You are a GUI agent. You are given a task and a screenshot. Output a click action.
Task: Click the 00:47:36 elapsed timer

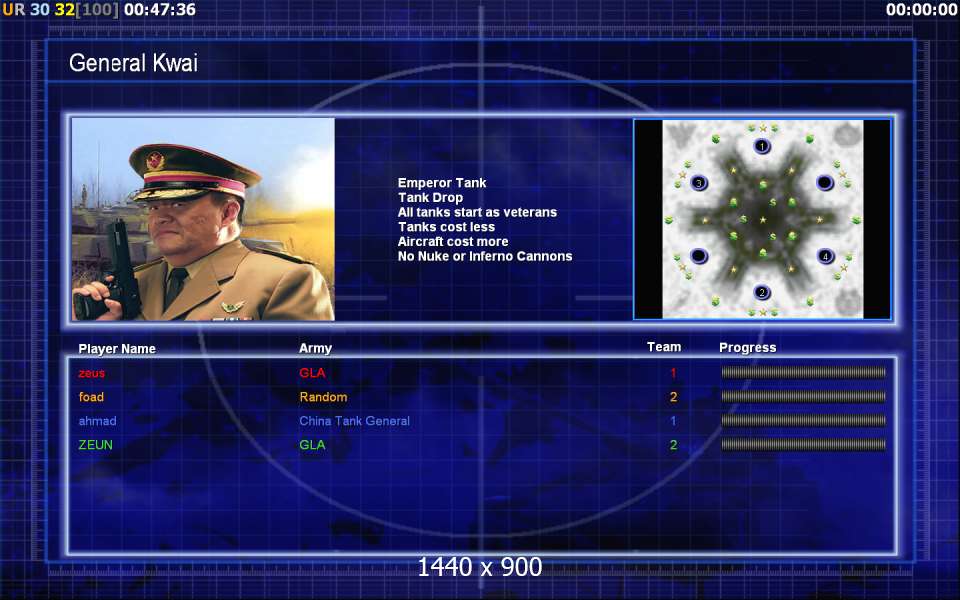[x=160, y=10]
